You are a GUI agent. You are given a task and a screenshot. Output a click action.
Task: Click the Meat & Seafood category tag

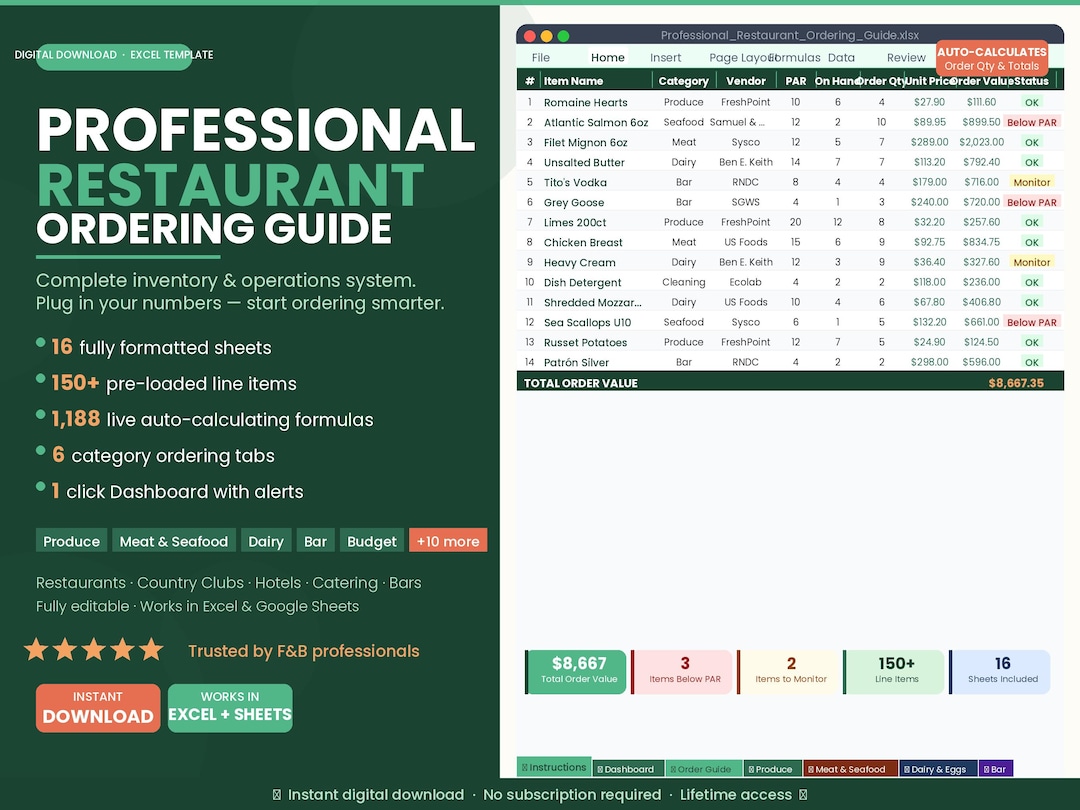(x=174, y=541)
